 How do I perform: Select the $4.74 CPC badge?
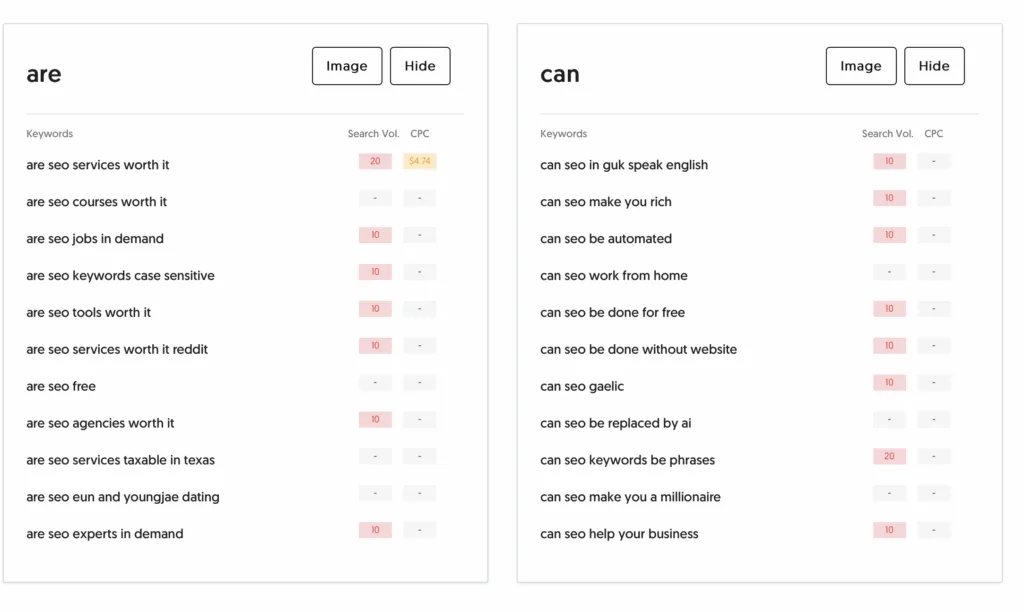click(419, 161)
